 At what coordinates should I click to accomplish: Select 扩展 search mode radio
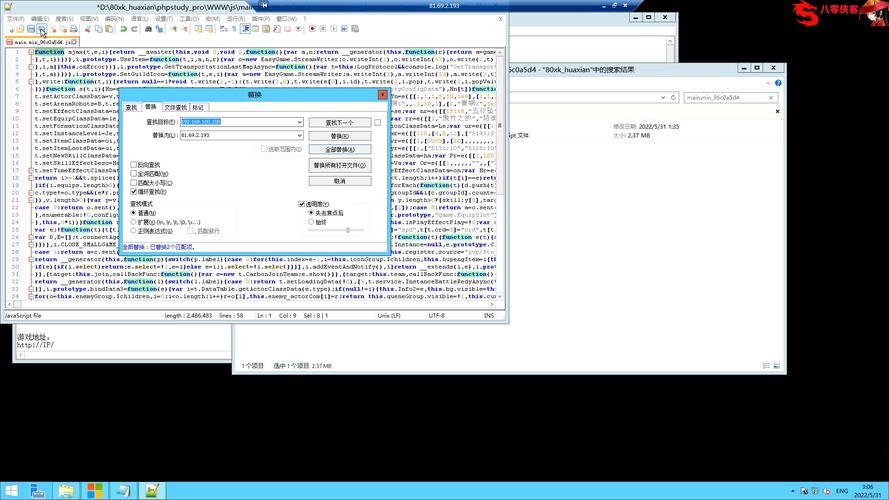pos(134,222)
